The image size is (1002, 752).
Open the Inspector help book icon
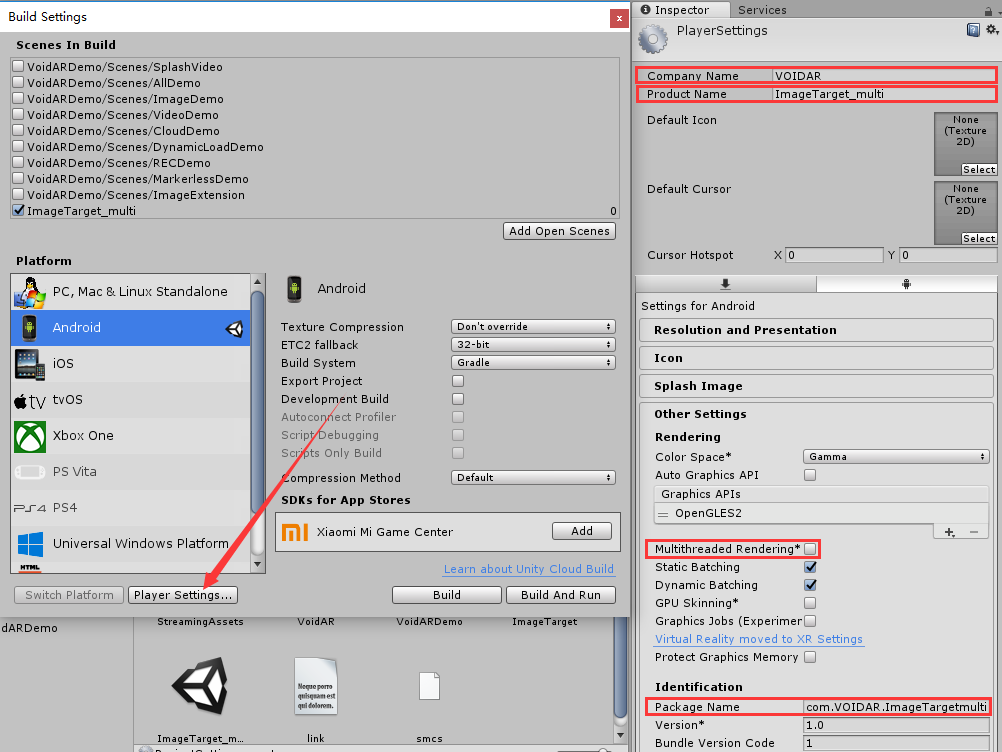click(x=973, y=30)
